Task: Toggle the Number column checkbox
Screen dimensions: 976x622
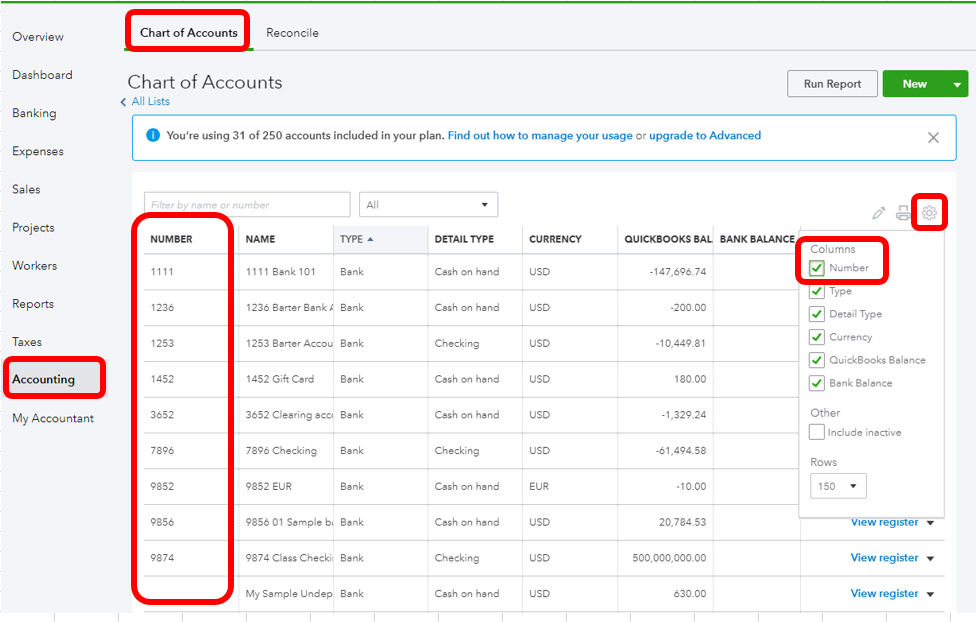Action: pyautogui.click(x=817, y=268)
